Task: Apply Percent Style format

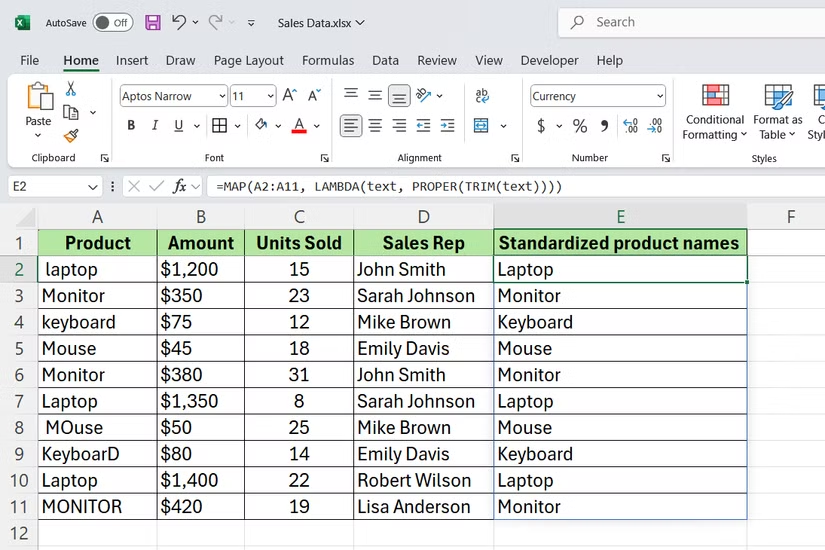Action: [580, 126]
